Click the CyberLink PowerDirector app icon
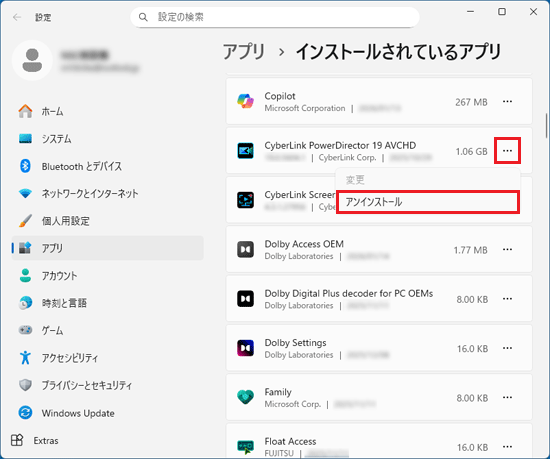This screenshot has width=550, height=459. (245, 151)
